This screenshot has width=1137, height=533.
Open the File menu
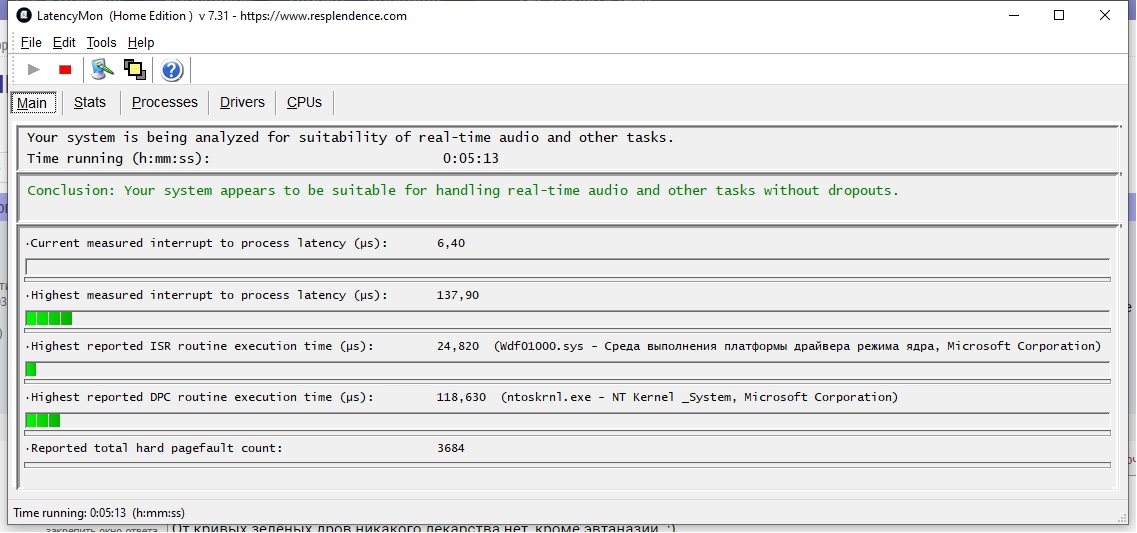(31, 42)
